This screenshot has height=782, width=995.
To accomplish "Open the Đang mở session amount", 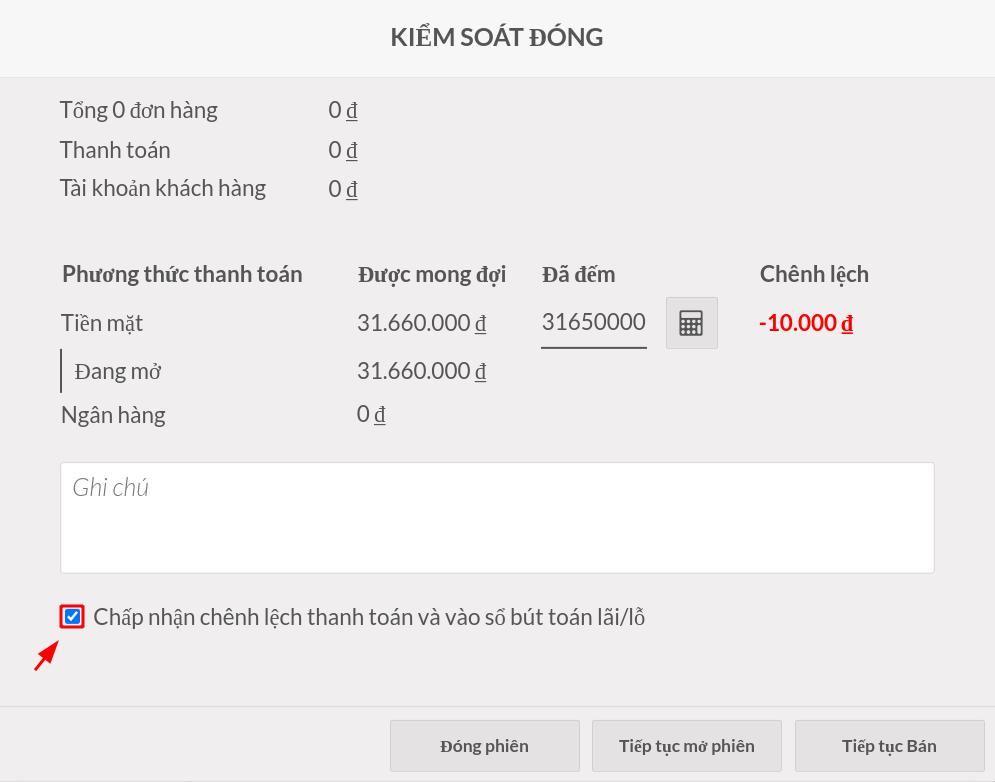I will 421,371.
